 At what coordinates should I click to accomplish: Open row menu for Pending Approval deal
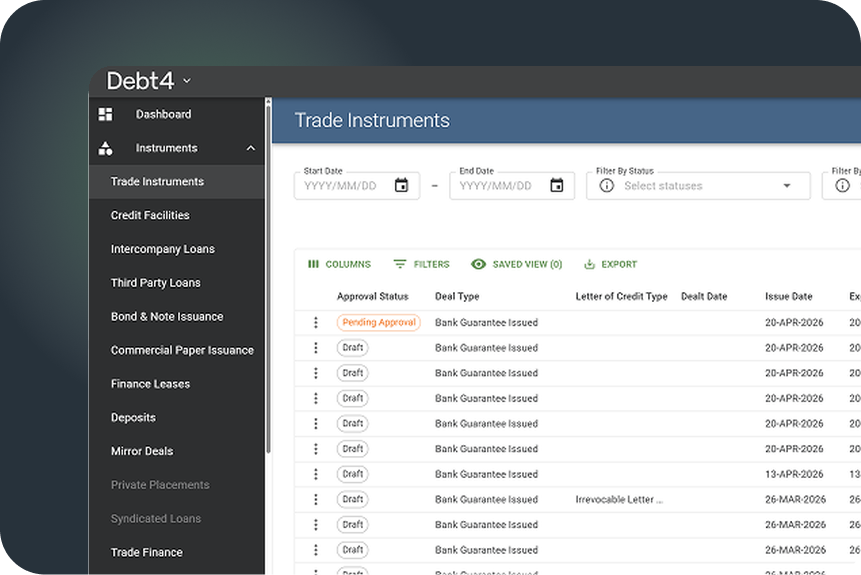[316, 322]
